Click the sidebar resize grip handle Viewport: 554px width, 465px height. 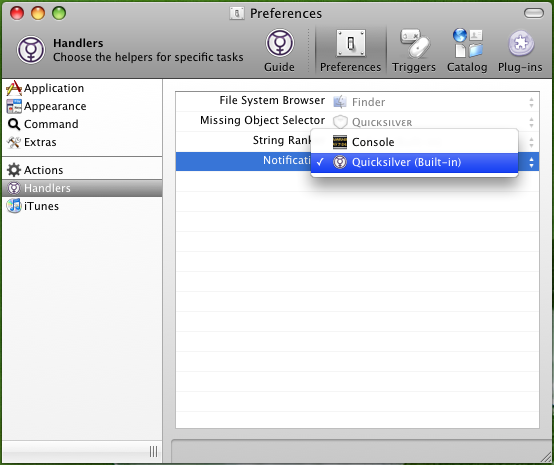tap(153, 452)
